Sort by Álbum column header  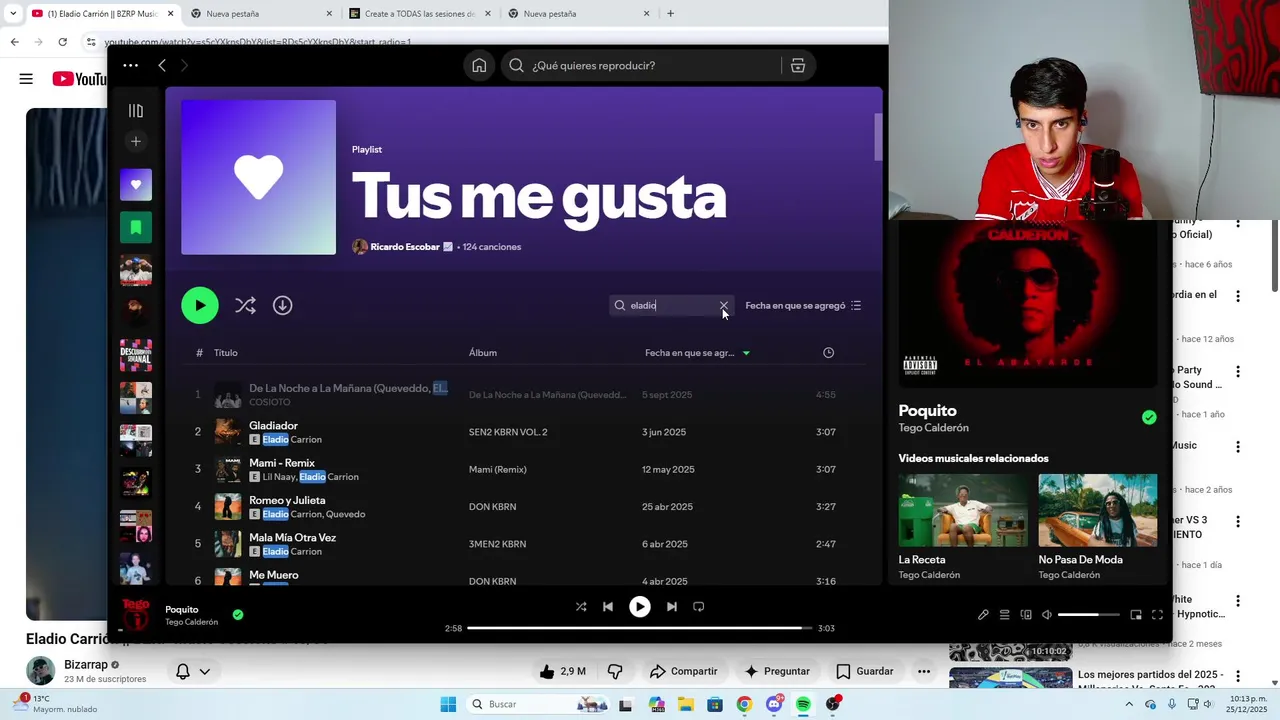click(x=483, y=352)
